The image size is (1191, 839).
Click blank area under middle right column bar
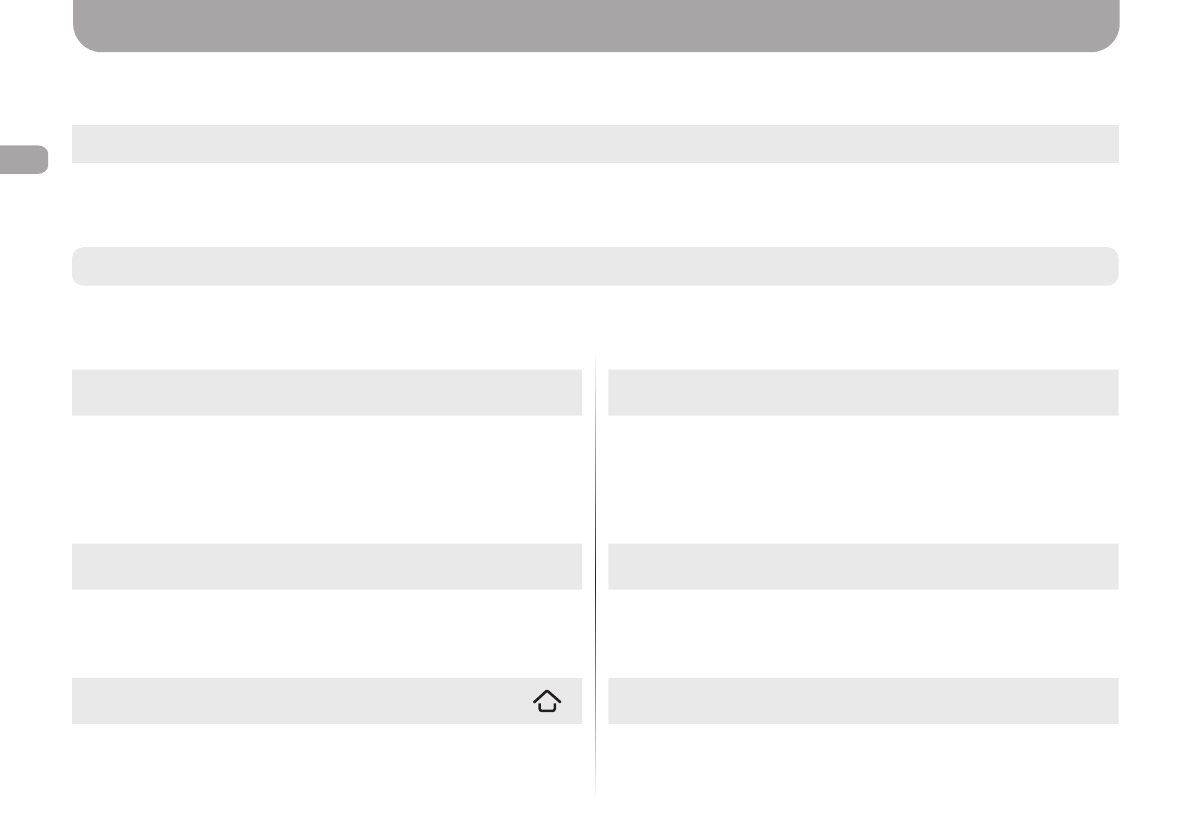862,632
